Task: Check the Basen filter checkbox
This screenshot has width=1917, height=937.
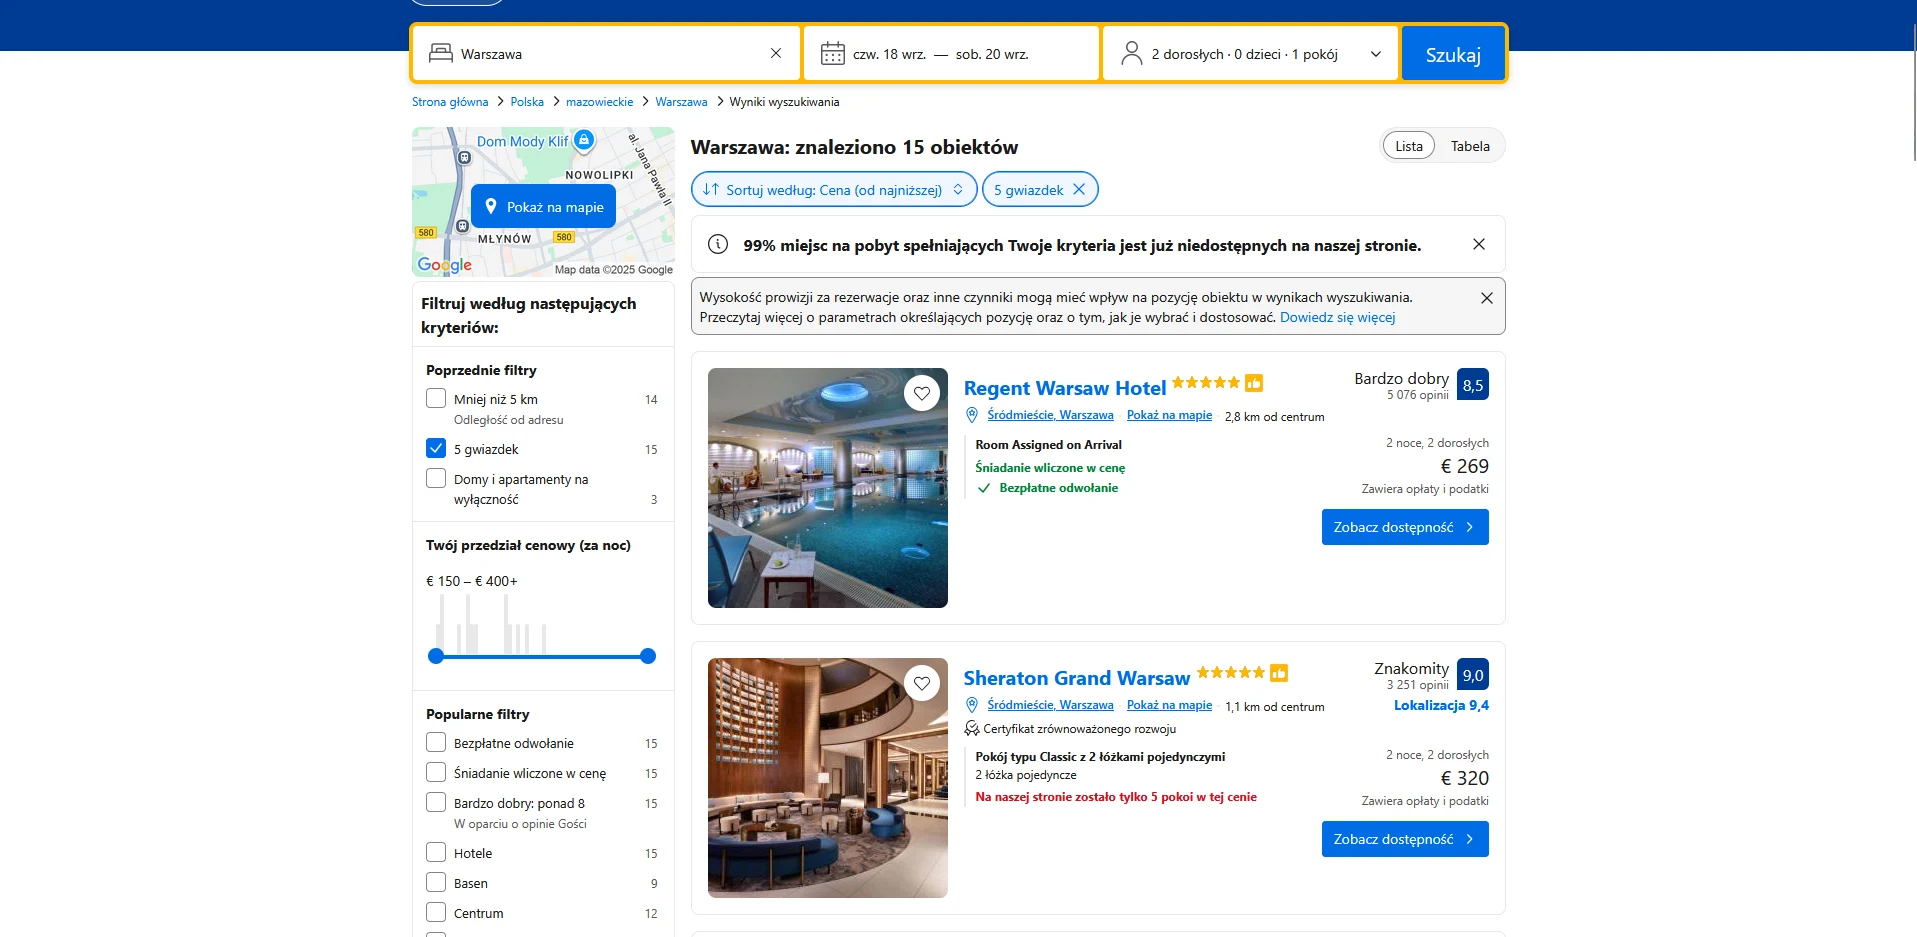Action: click(436, 882)
